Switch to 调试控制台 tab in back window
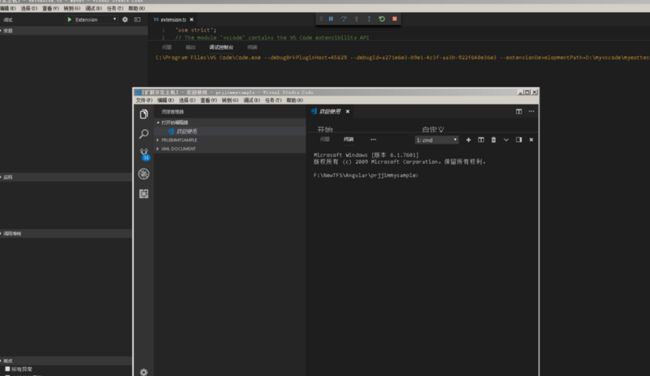The image size is (650, 376). point(221,47)
